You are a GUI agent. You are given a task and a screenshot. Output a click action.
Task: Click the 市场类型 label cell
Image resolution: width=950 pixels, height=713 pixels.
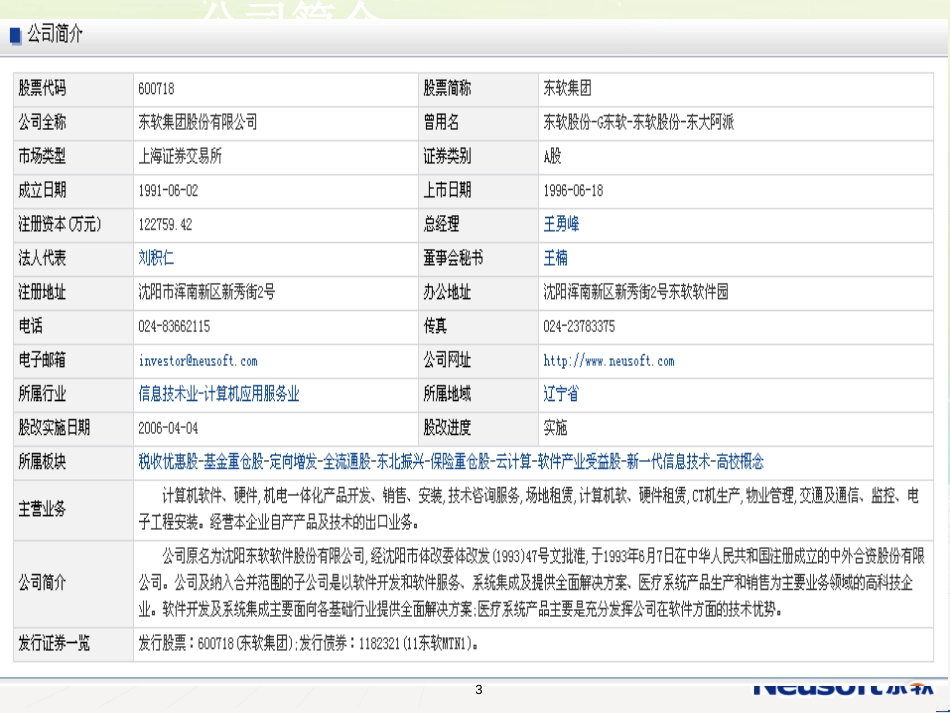(73, 157)
